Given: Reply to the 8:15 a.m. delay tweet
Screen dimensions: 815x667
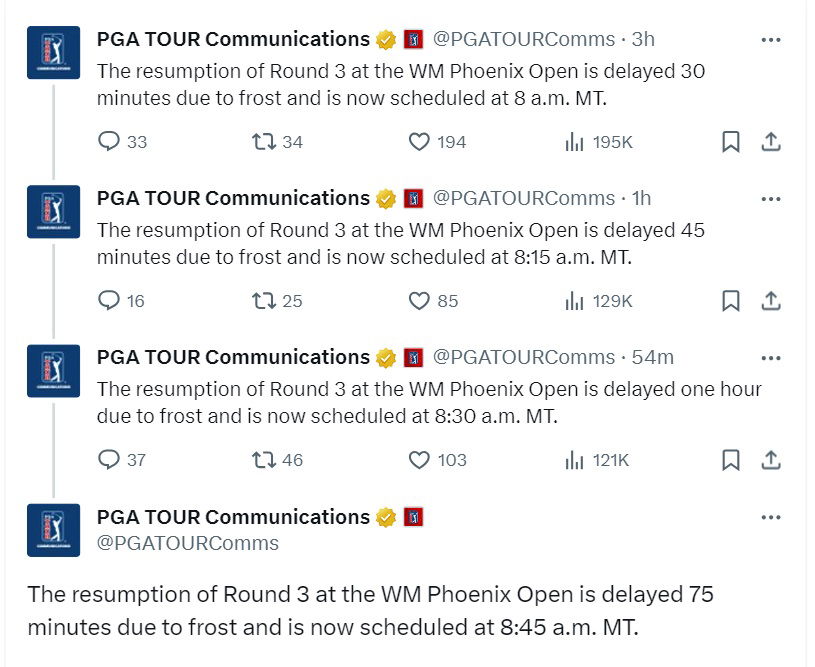Looking at the screenshot, I should pyautogui.click(x=109, y=301).
